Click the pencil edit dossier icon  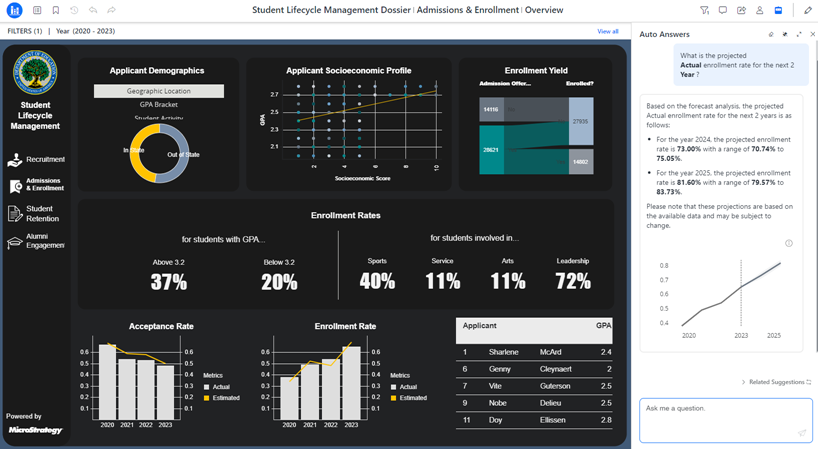(808, 10)
